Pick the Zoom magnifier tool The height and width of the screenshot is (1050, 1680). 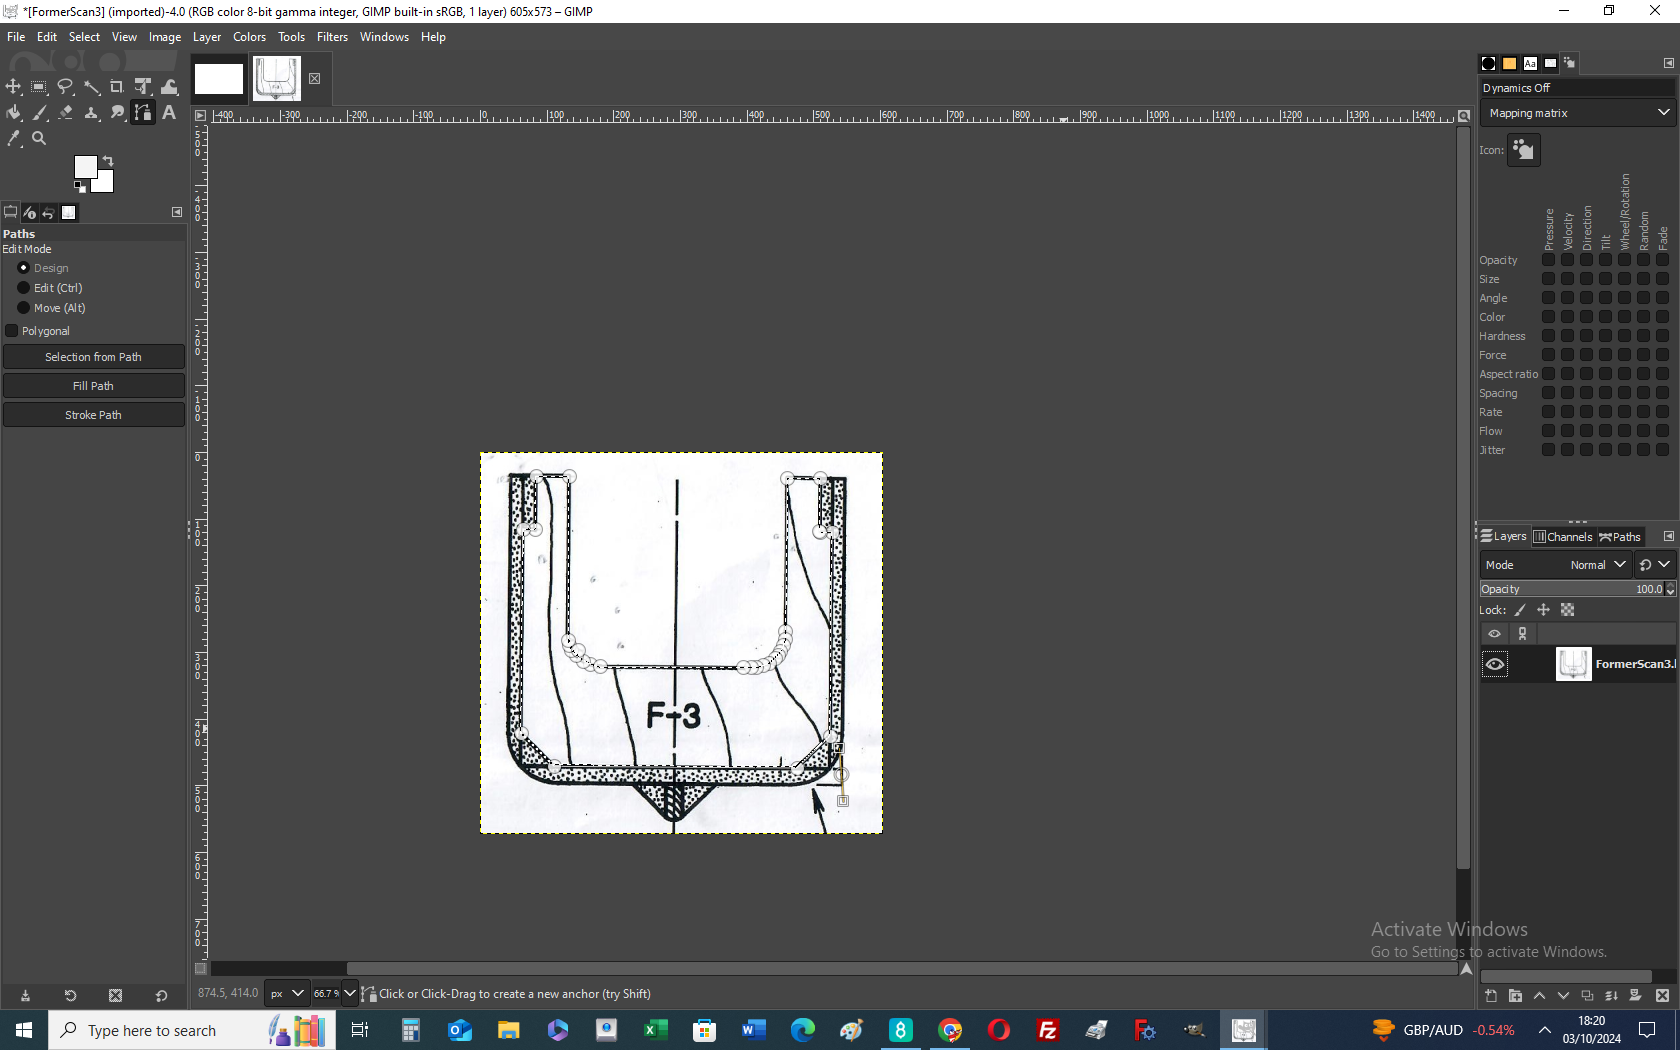[39, 139]
